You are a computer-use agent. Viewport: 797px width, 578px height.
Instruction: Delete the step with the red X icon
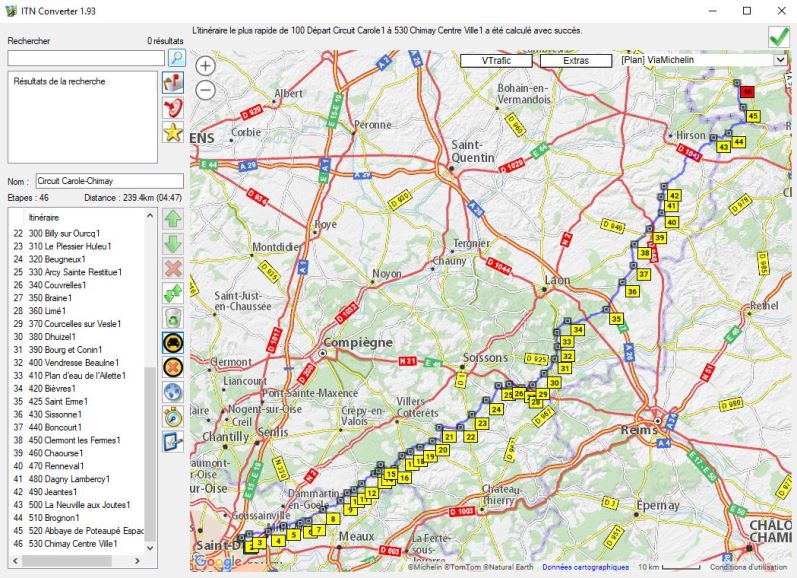tap(173, 268)
